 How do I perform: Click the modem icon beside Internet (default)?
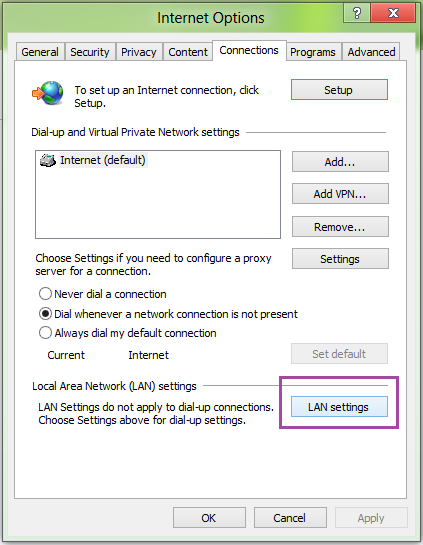coord(48,160)
